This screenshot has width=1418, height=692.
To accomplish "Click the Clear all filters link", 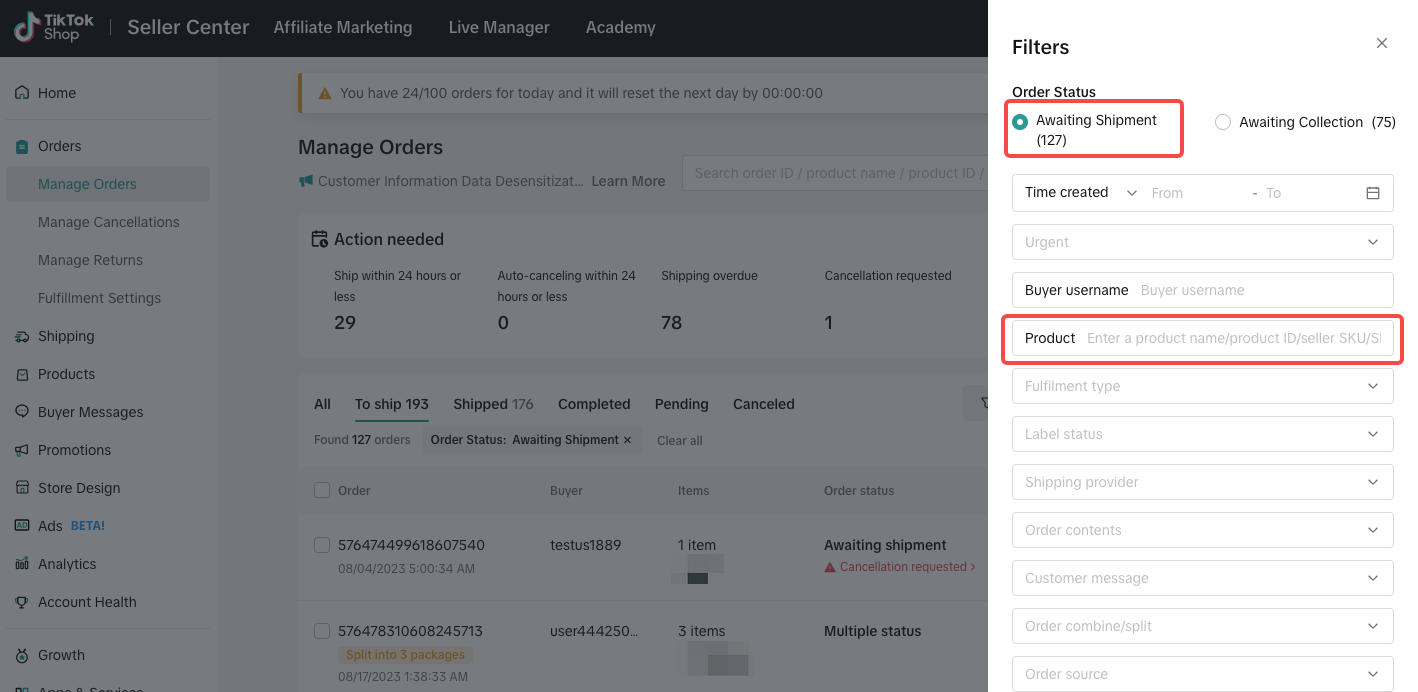I will (x=680, y=441).
